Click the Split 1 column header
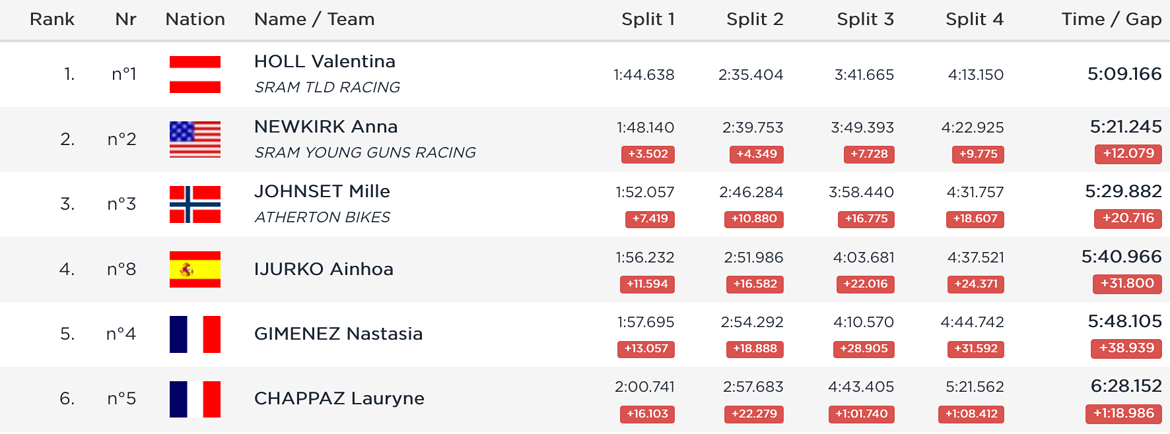This screenshot has width=1170, height=434. point(648,19)
